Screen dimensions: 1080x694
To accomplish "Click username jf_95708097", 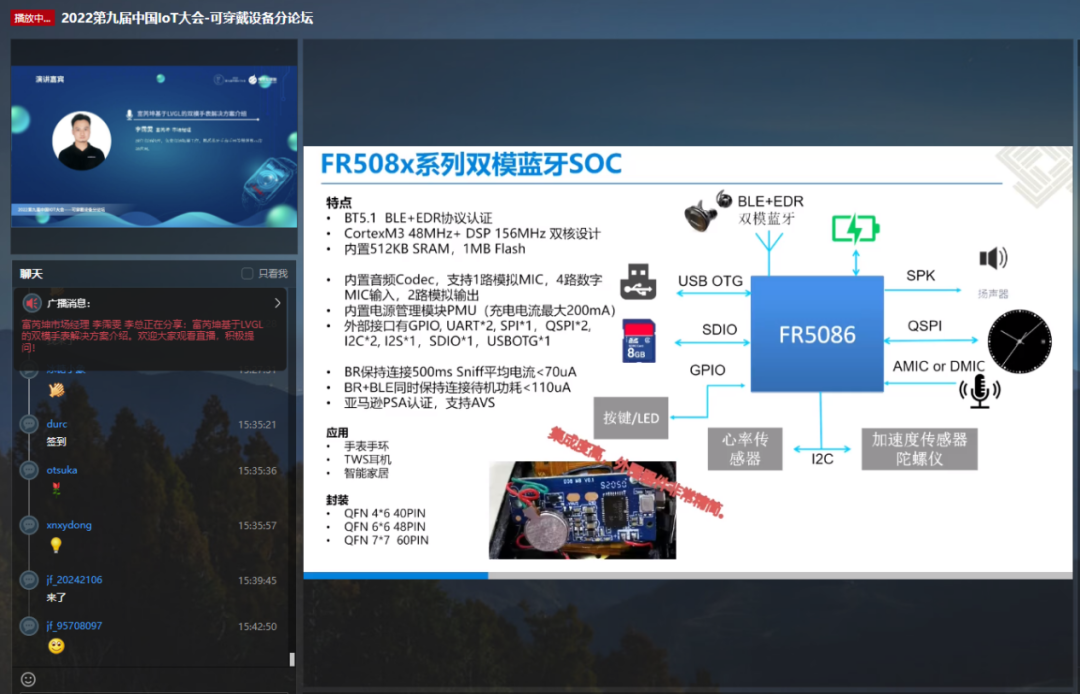I will click(x=74, y=626).
